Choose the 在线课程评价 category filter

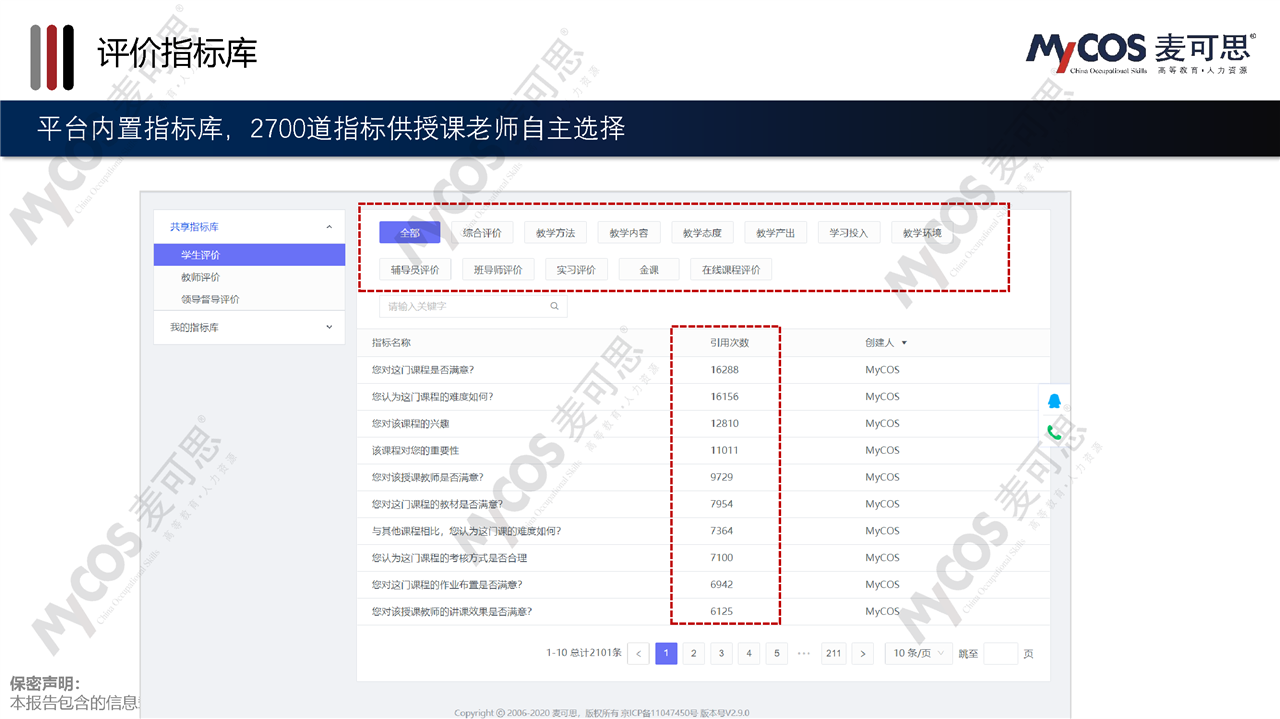coord(730,270)
